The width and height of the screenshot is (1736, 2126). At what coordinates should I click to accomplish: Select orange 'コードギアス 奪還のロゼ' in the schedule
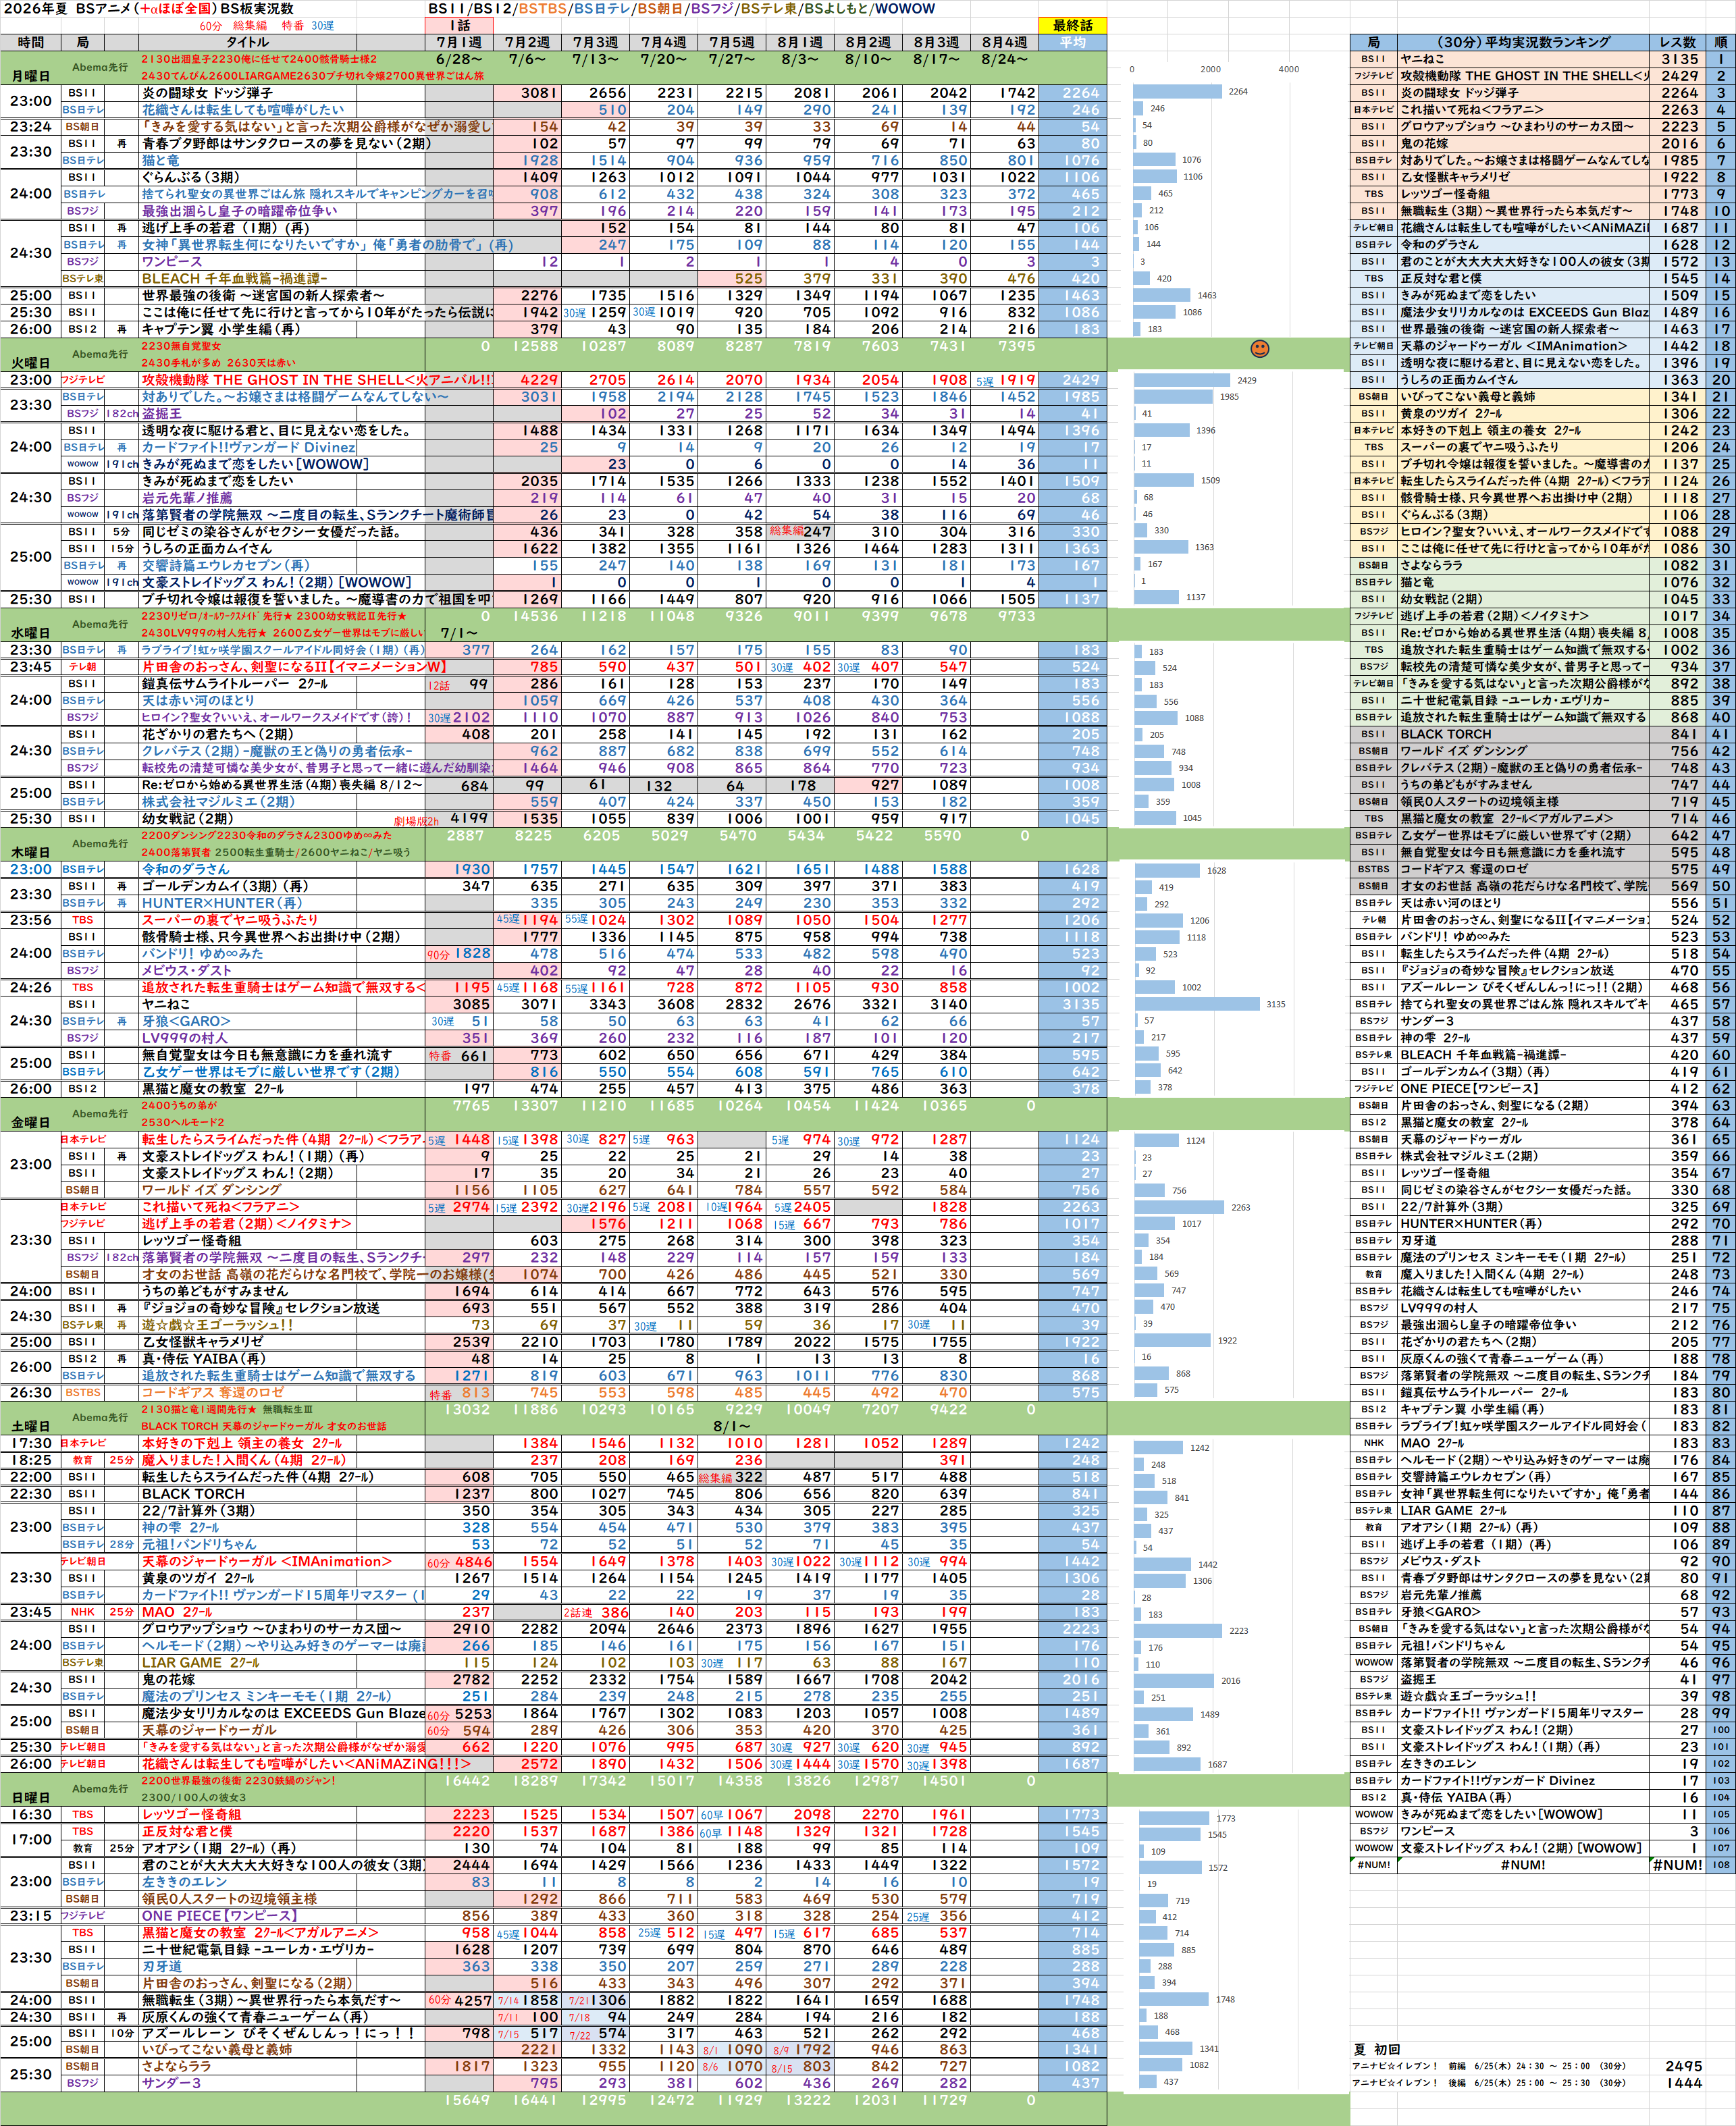(x=212, y=1392)
